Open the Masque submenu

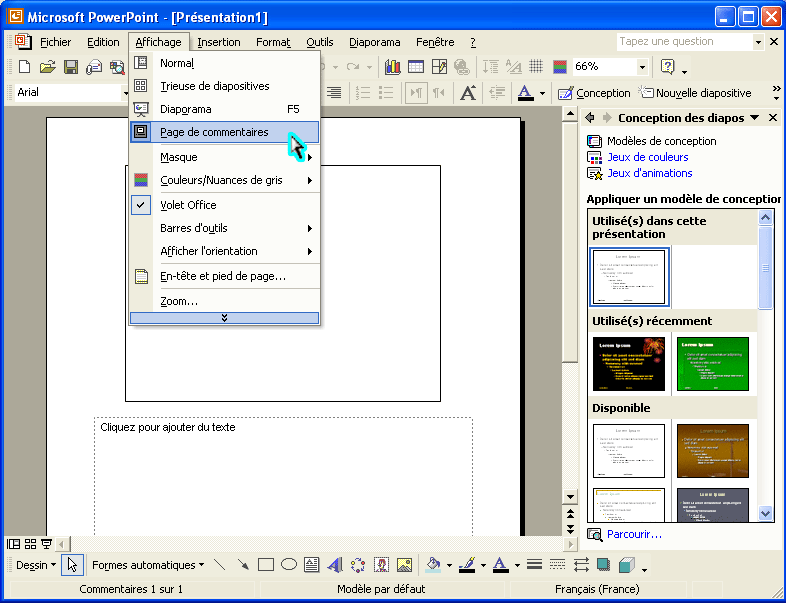(x=225, y=157)
